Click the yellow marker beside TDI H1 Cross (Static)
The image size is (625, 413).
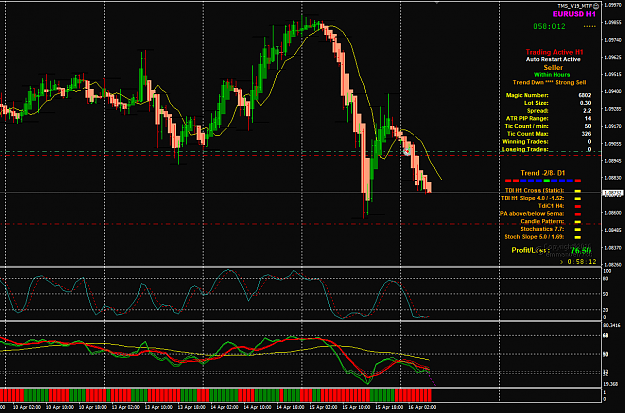pos(578,191)
